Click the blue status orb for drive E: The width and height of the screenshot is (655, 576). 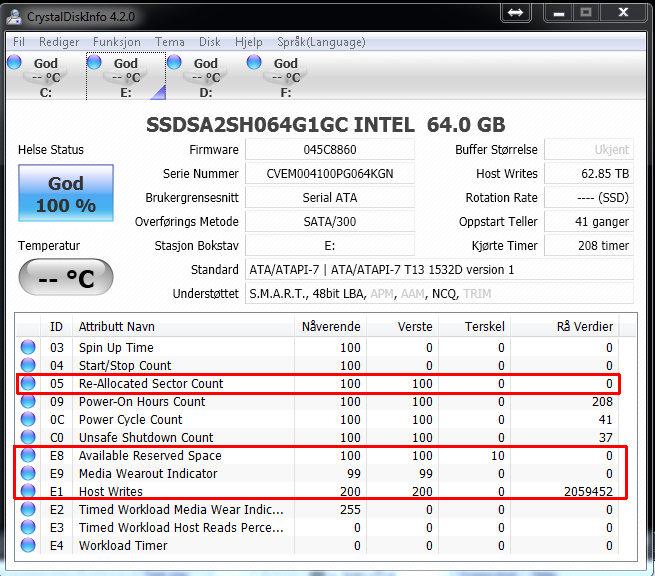[94, 62]
